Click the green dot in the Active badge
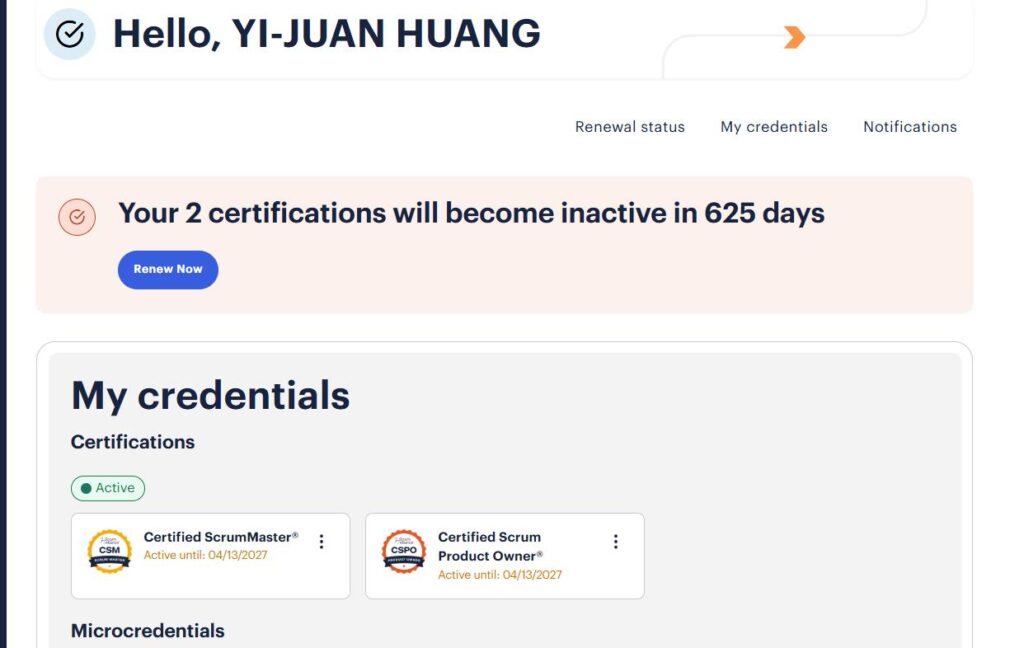 pos(86,488)
